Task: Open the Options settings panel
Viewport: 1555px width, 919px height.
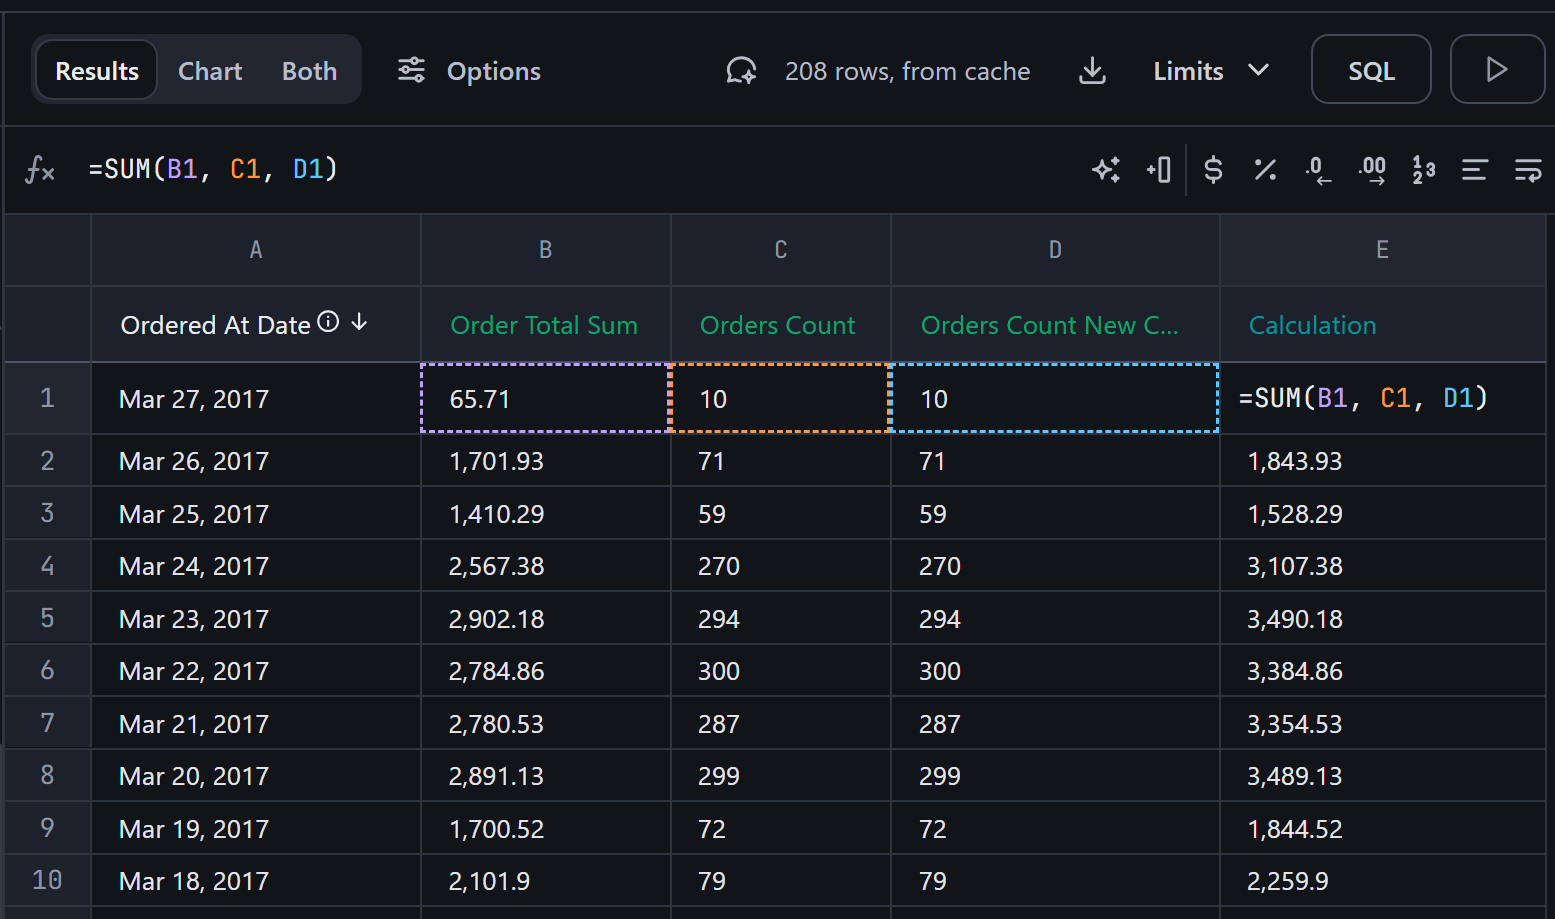Action: pos(469,71)
